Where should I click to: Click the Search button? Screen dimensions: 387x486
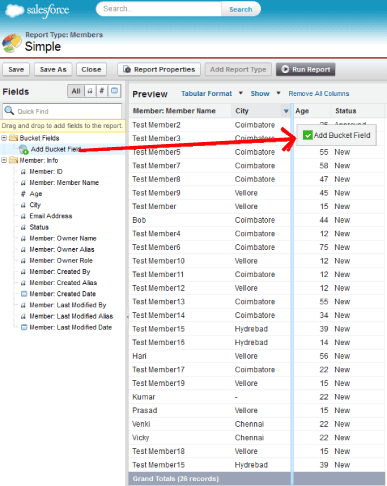(241, 9)
